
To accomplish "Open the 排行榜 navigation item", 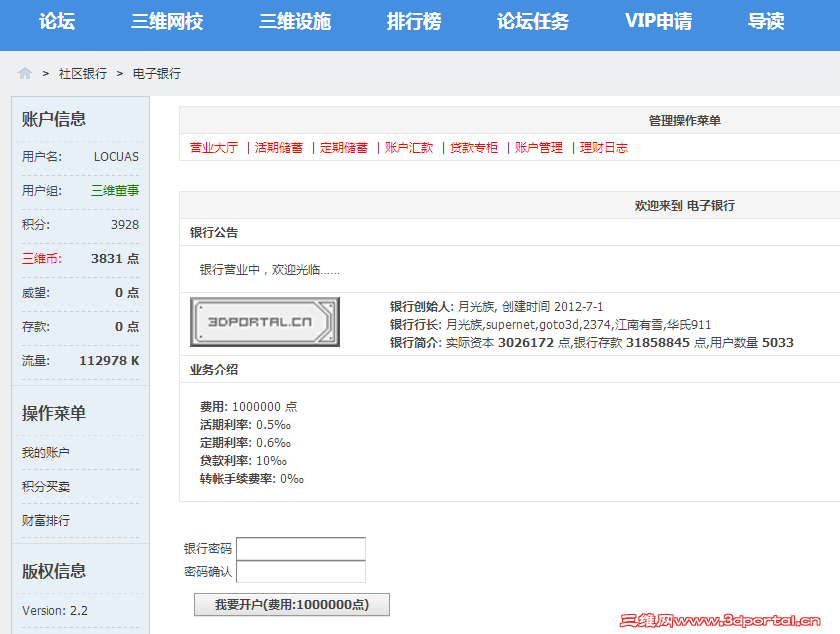I will (414, 21).
